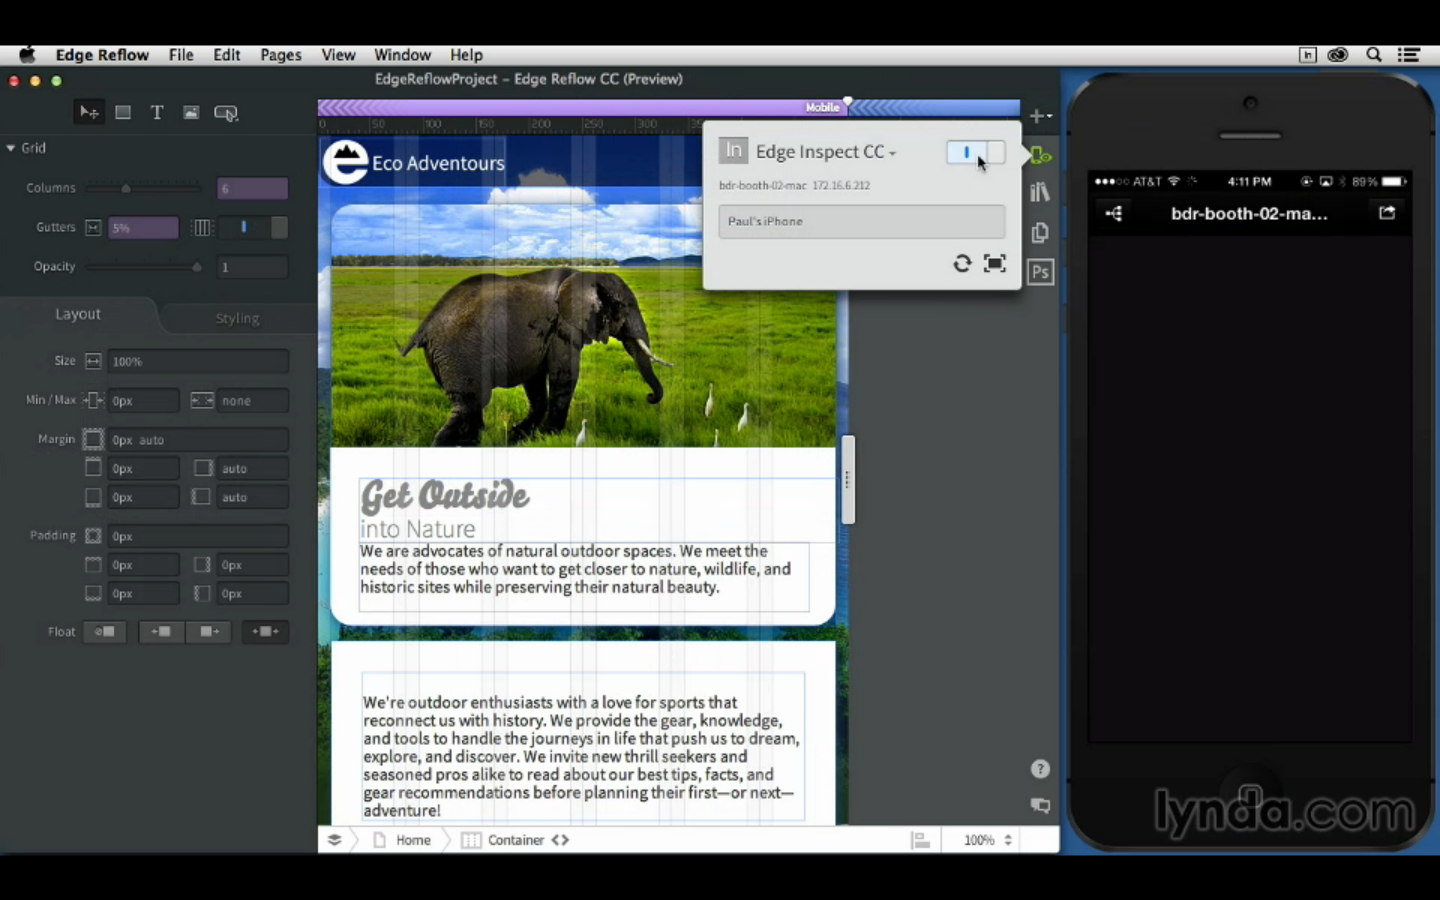1440x900 pixels.
Task: Click the Size input field showing 100%
Action: pyautogui.click(x=198, y=361)
